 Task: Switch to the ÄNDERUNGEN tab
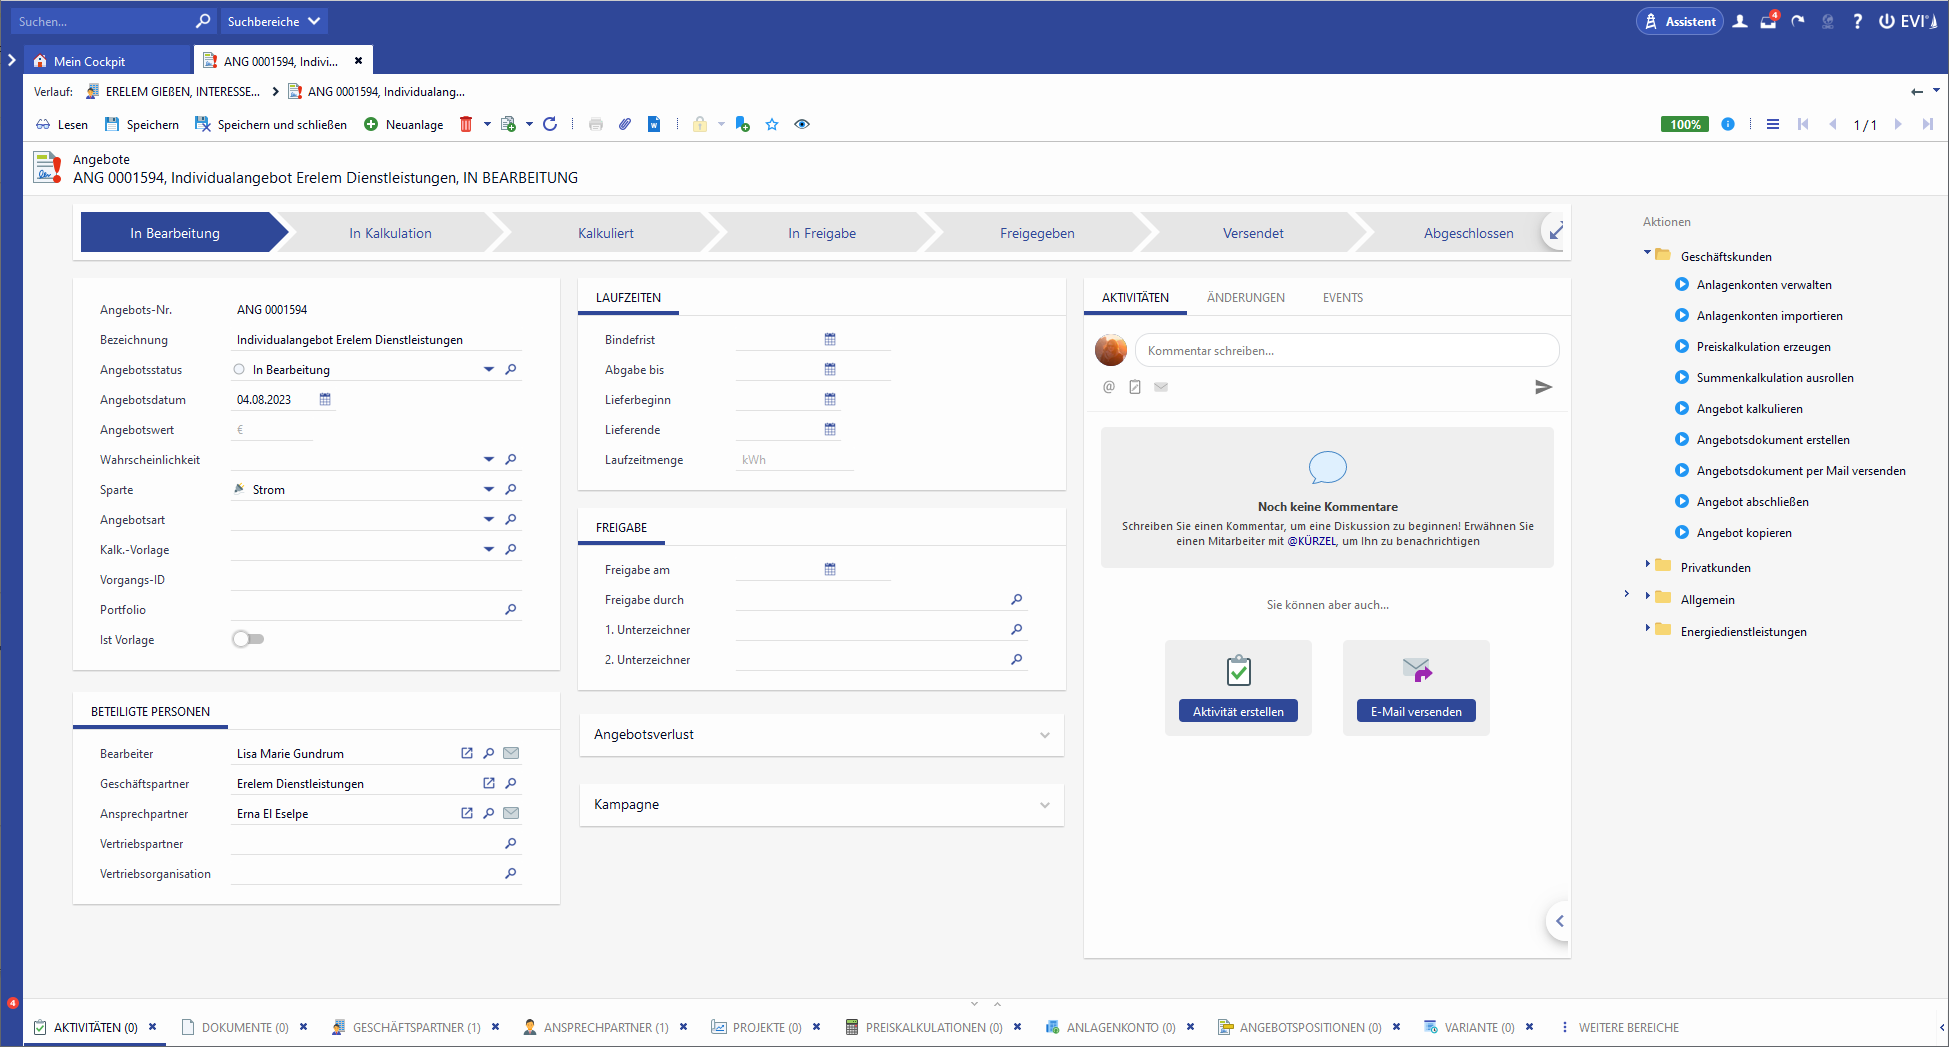pos(1245,298)
